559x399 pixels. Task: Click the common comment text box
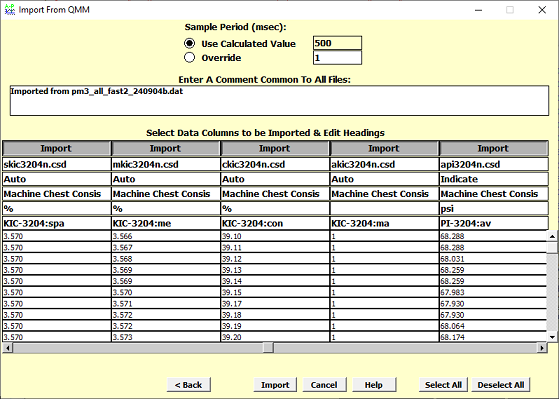(279, 101)
